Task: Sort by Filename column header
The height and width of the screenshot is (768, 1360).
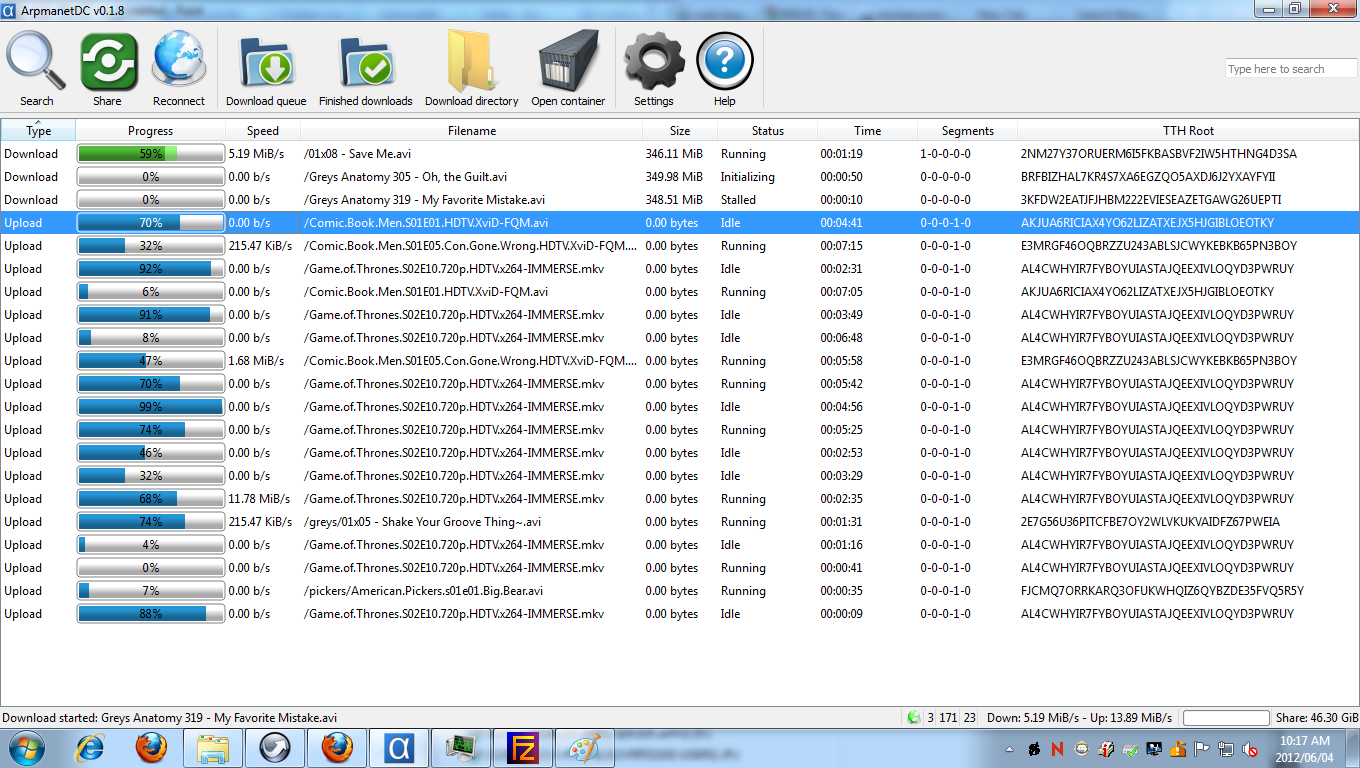Action: [471, 131]
